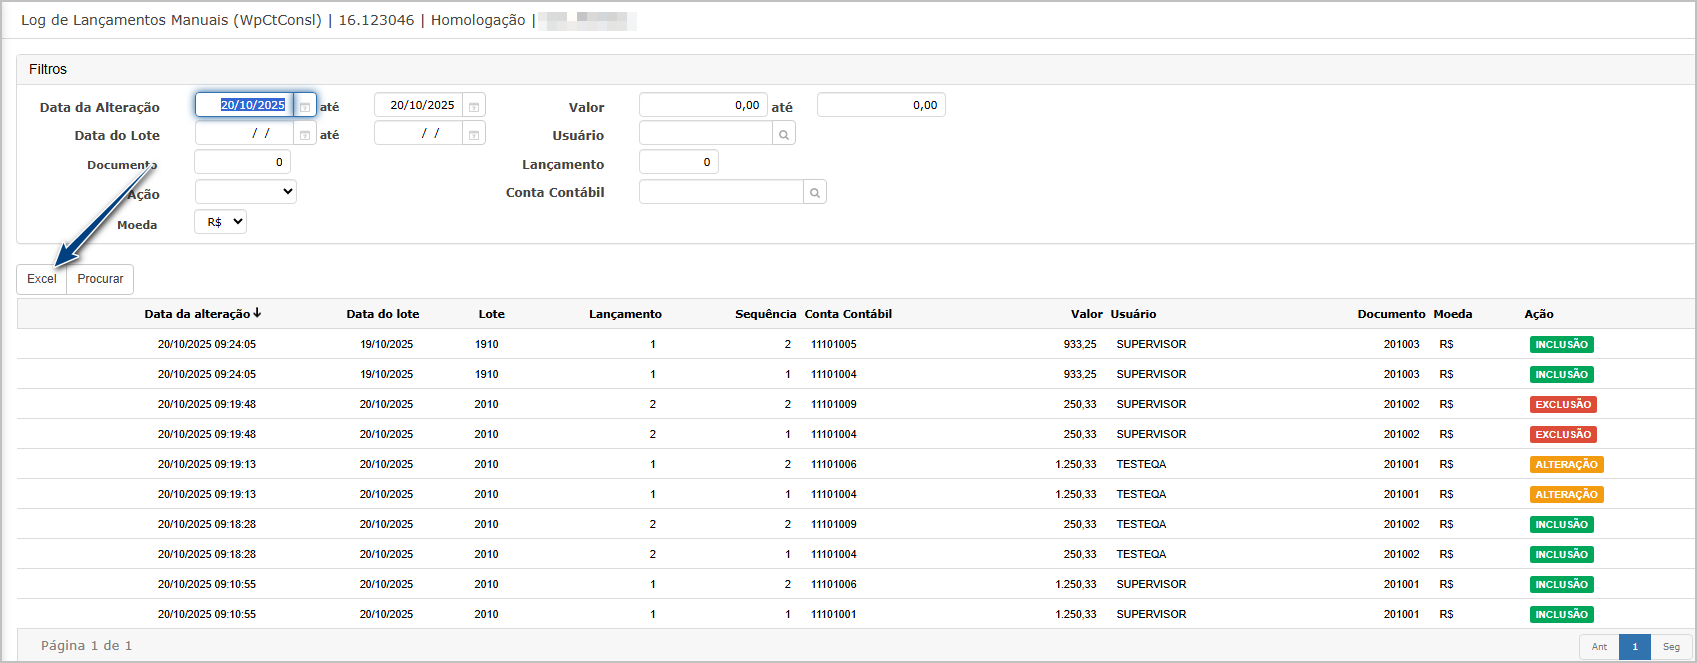Open calendar picker for Data do Lote start
This screenshot has width=1697, height=663.
pyautogui.click(x=305, y=134)
